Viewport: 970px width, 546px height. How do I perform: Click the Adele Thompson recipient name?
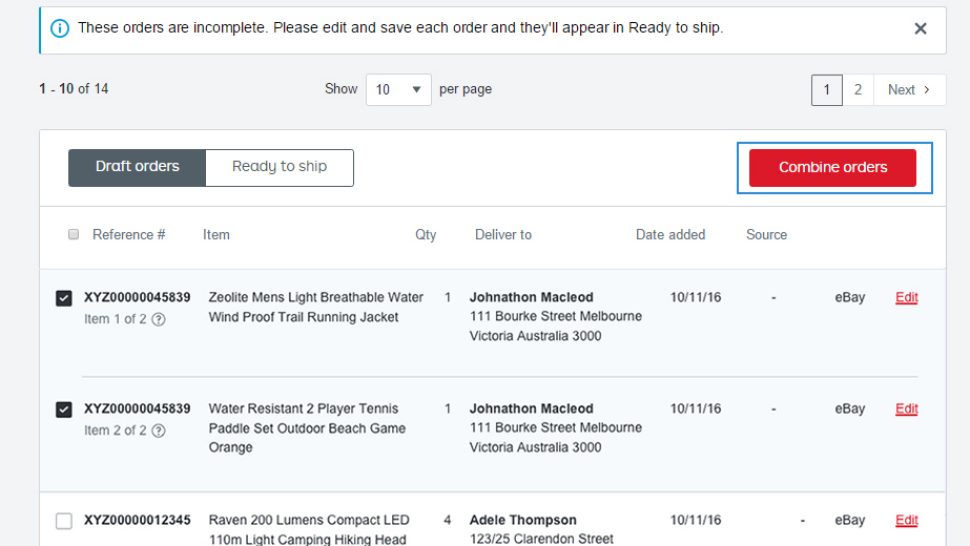click(x=523, y=519)
